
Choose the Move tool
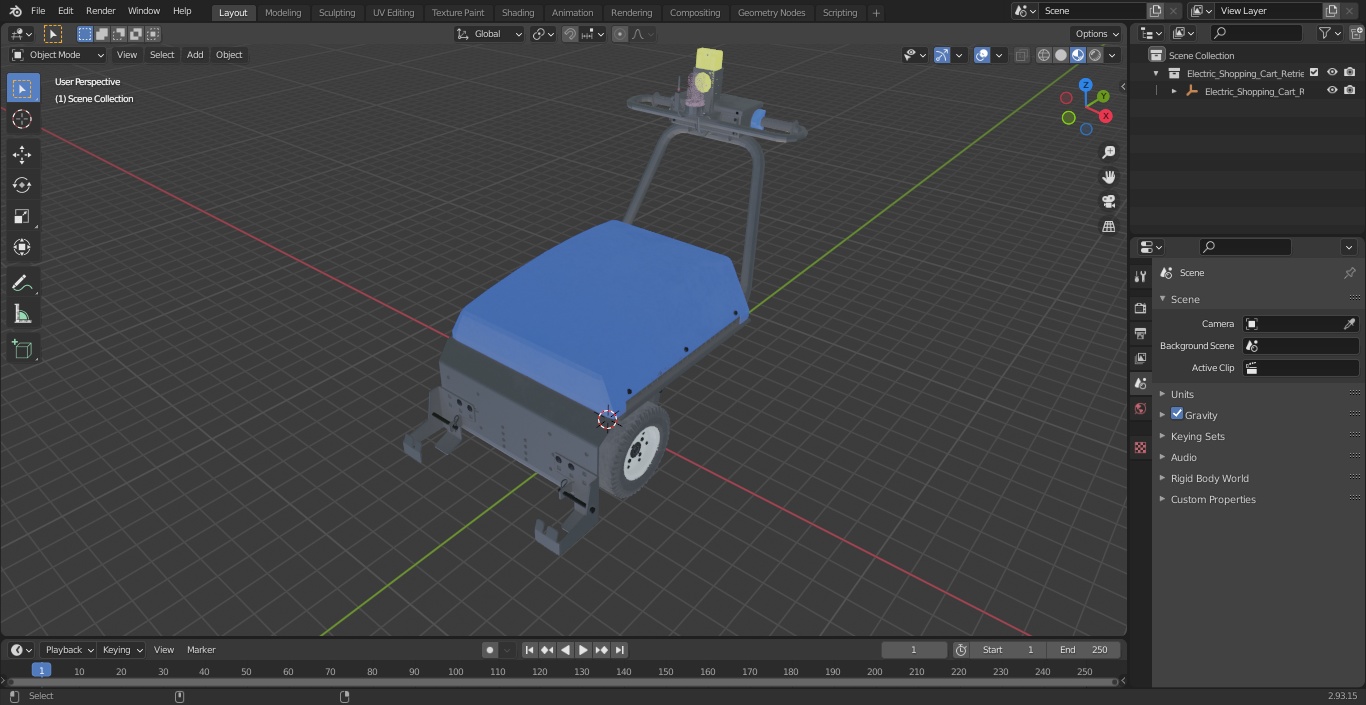(x=22, y=155)
